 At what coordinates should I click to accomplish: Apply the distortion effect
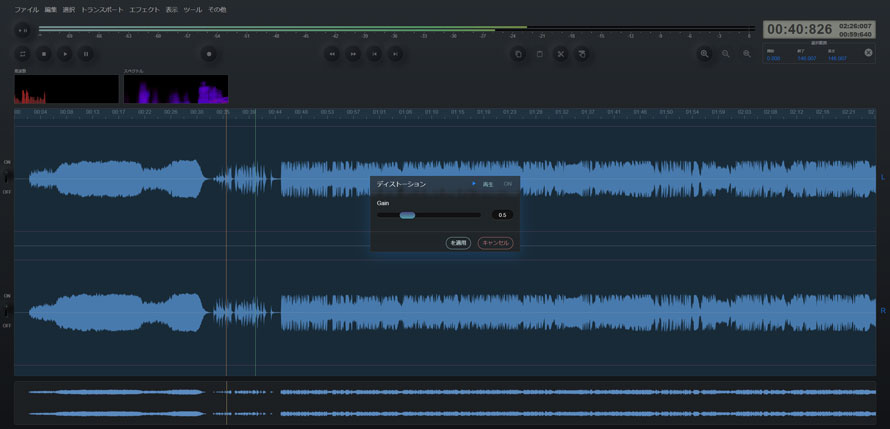coord(458,243)
